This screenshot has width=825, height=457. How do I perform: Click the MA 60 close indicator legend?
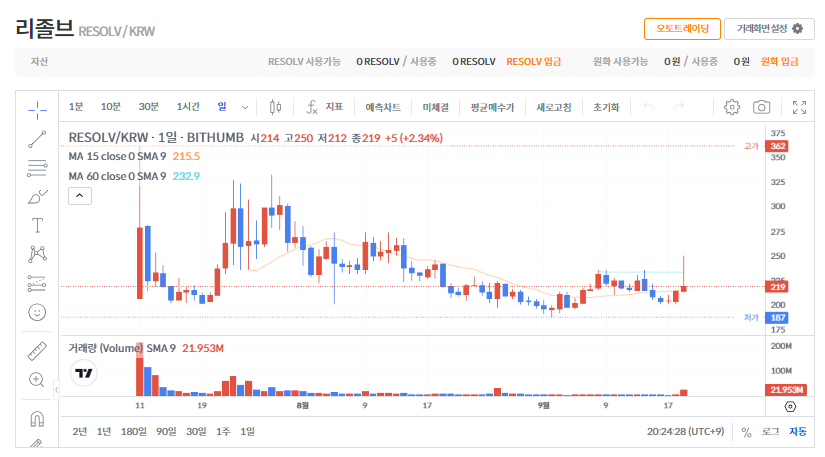(117, 176)
